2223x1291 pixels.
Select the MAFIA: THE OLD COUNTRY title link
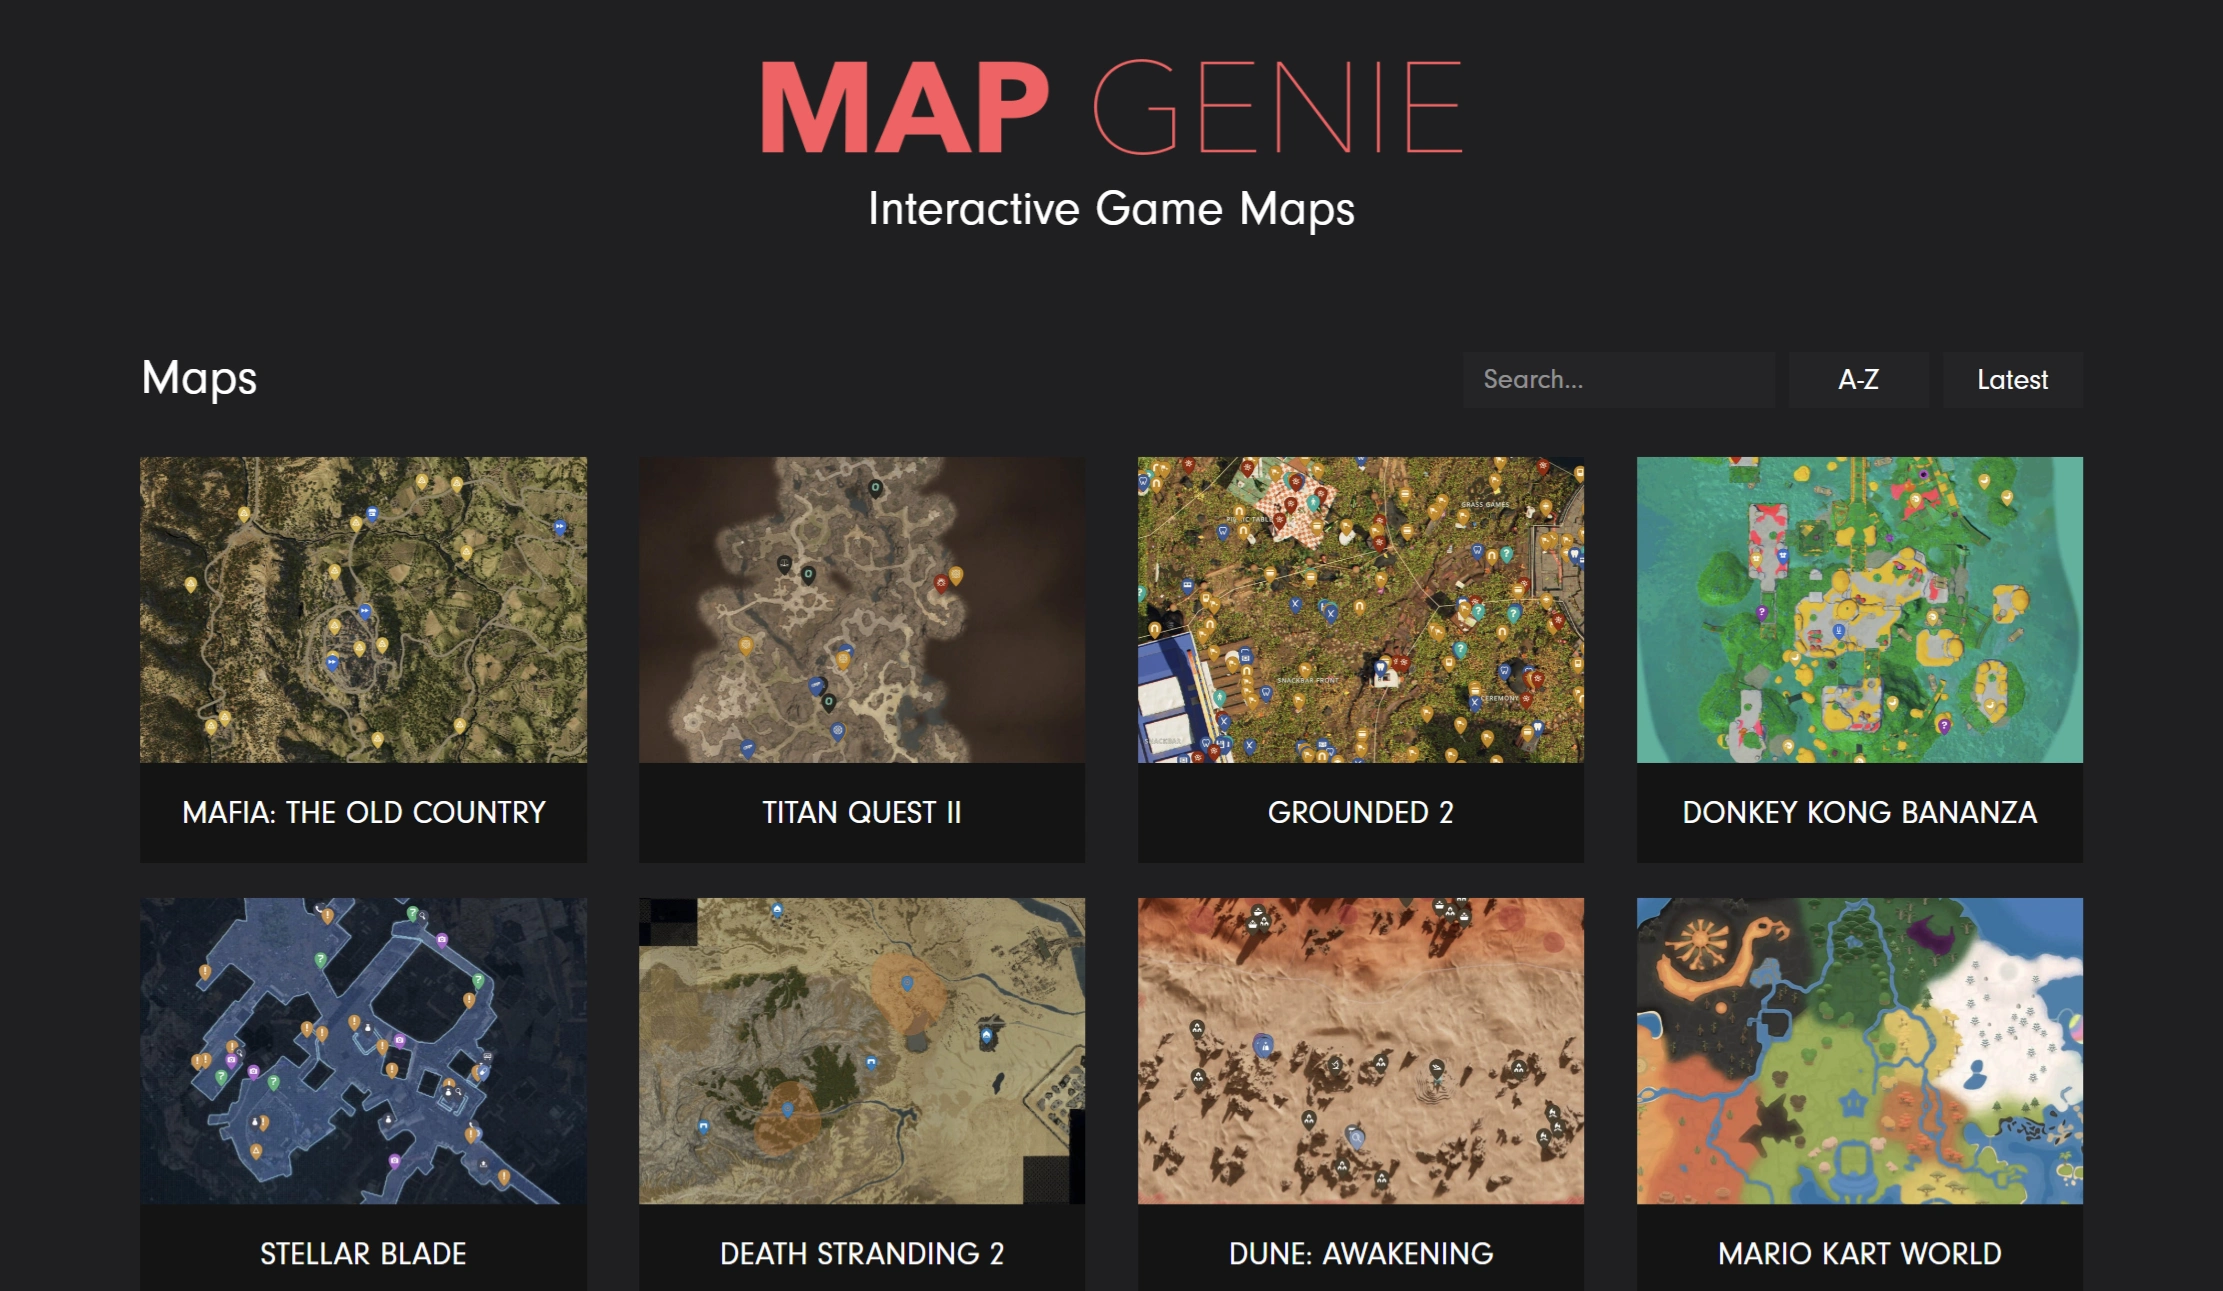pos(363,813)
